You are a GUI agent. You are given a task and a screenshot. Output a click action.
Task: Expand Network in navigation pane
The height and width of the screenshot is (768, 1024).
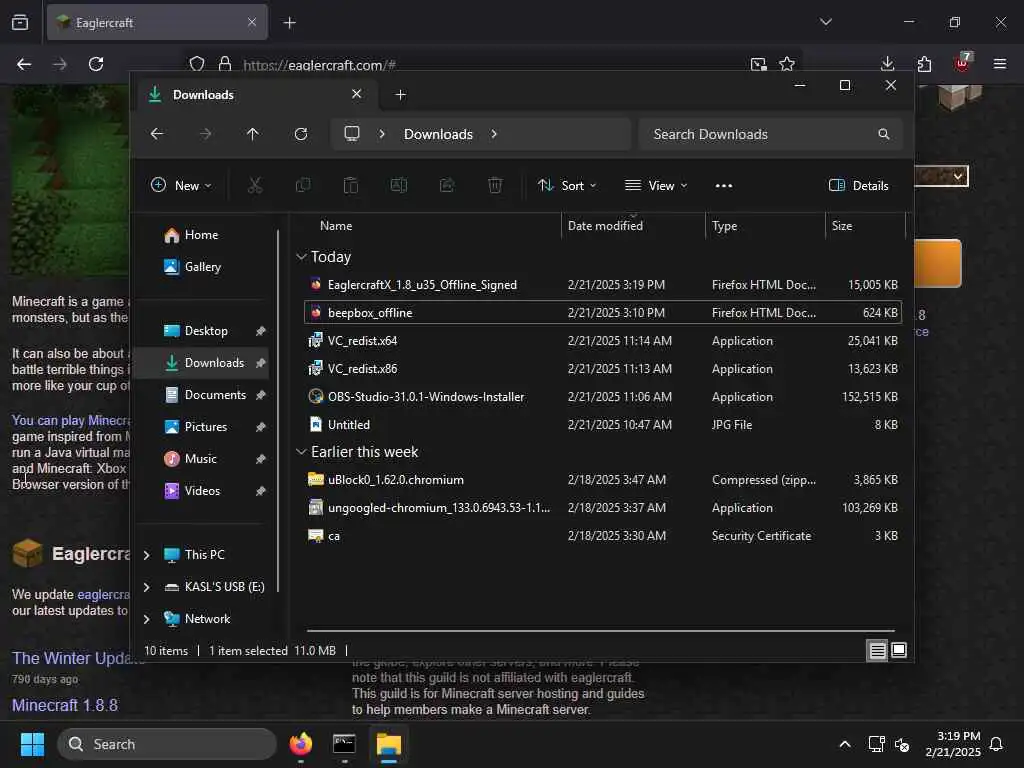pos(147,618)
